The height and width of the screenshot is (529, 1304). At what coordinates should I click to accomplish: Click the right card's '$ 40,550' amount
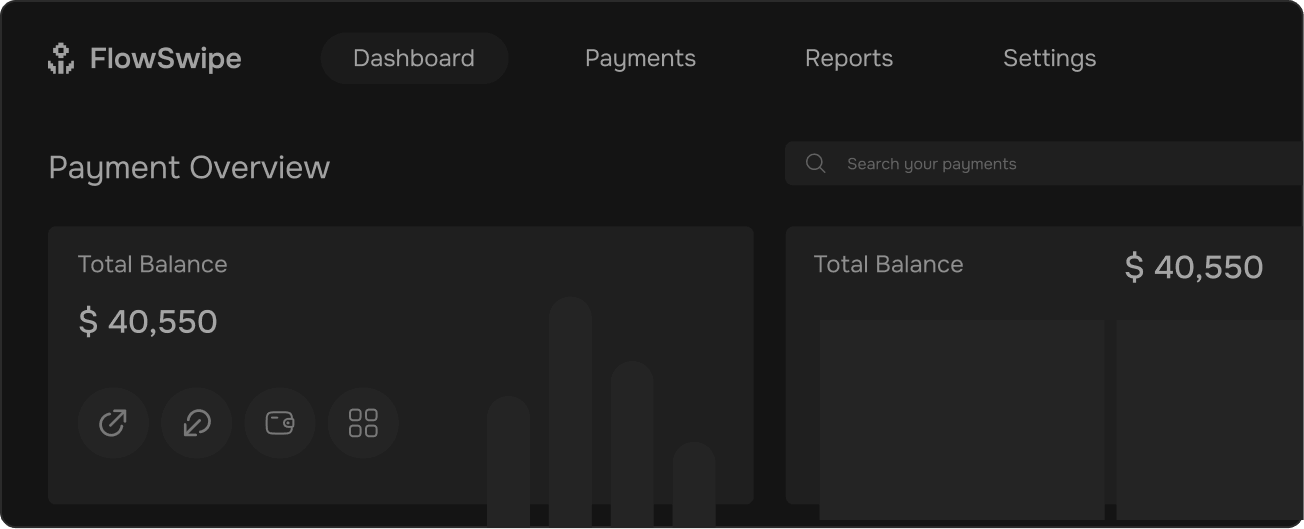[1194, 267]
